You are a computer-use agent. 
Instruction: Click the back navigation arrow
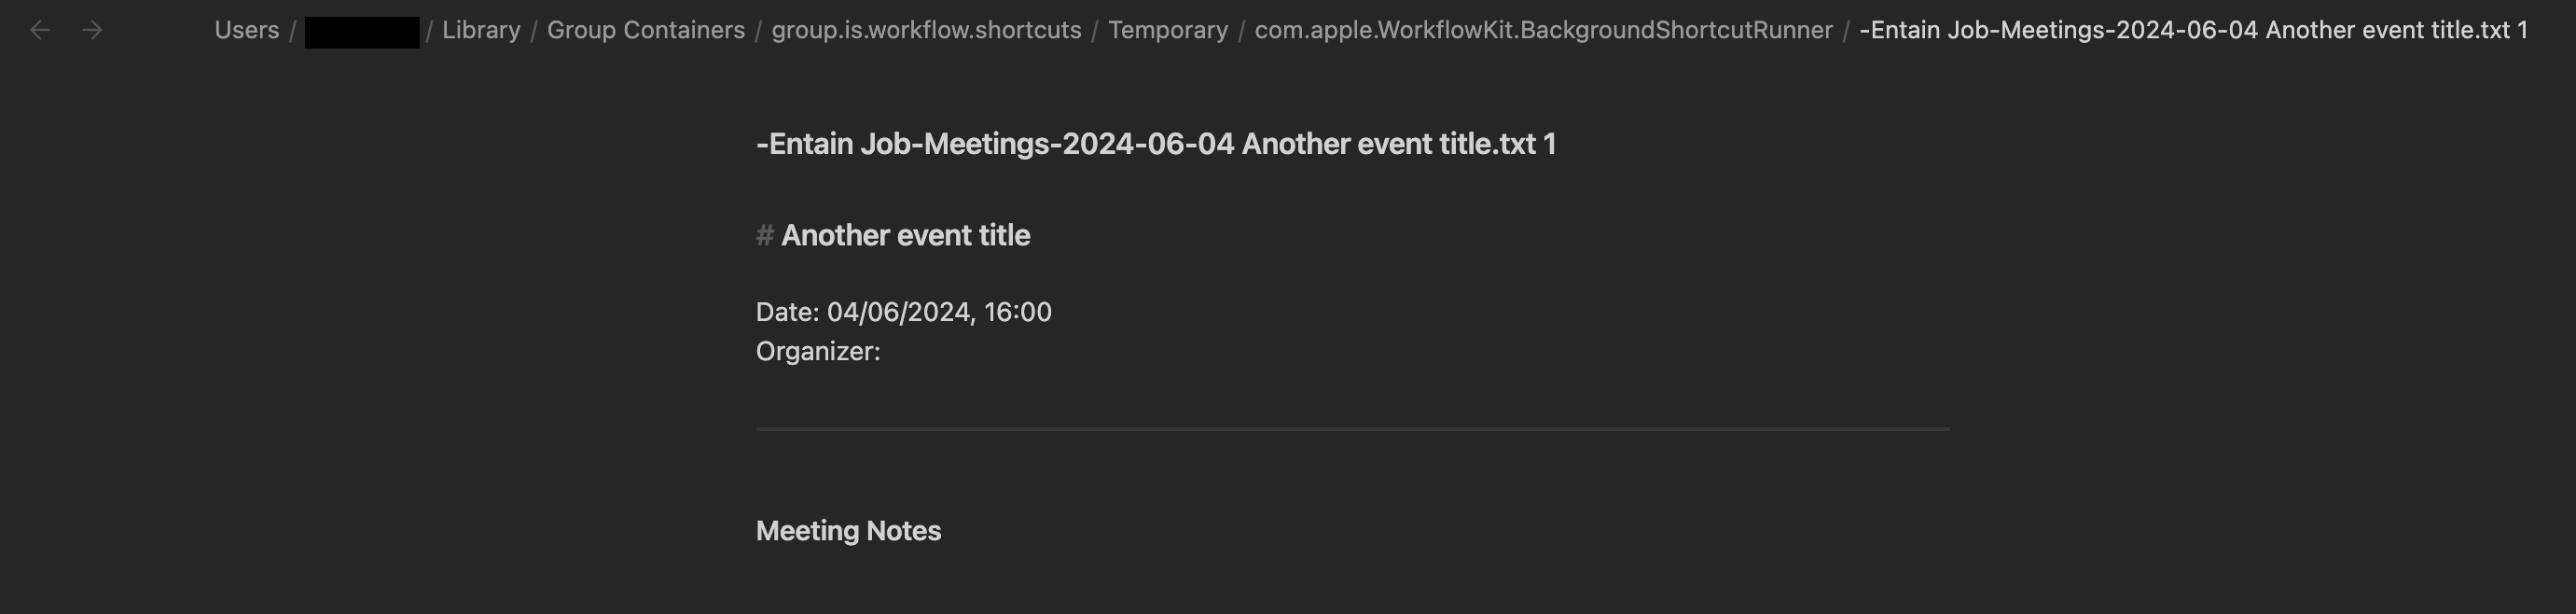[40, 31]
